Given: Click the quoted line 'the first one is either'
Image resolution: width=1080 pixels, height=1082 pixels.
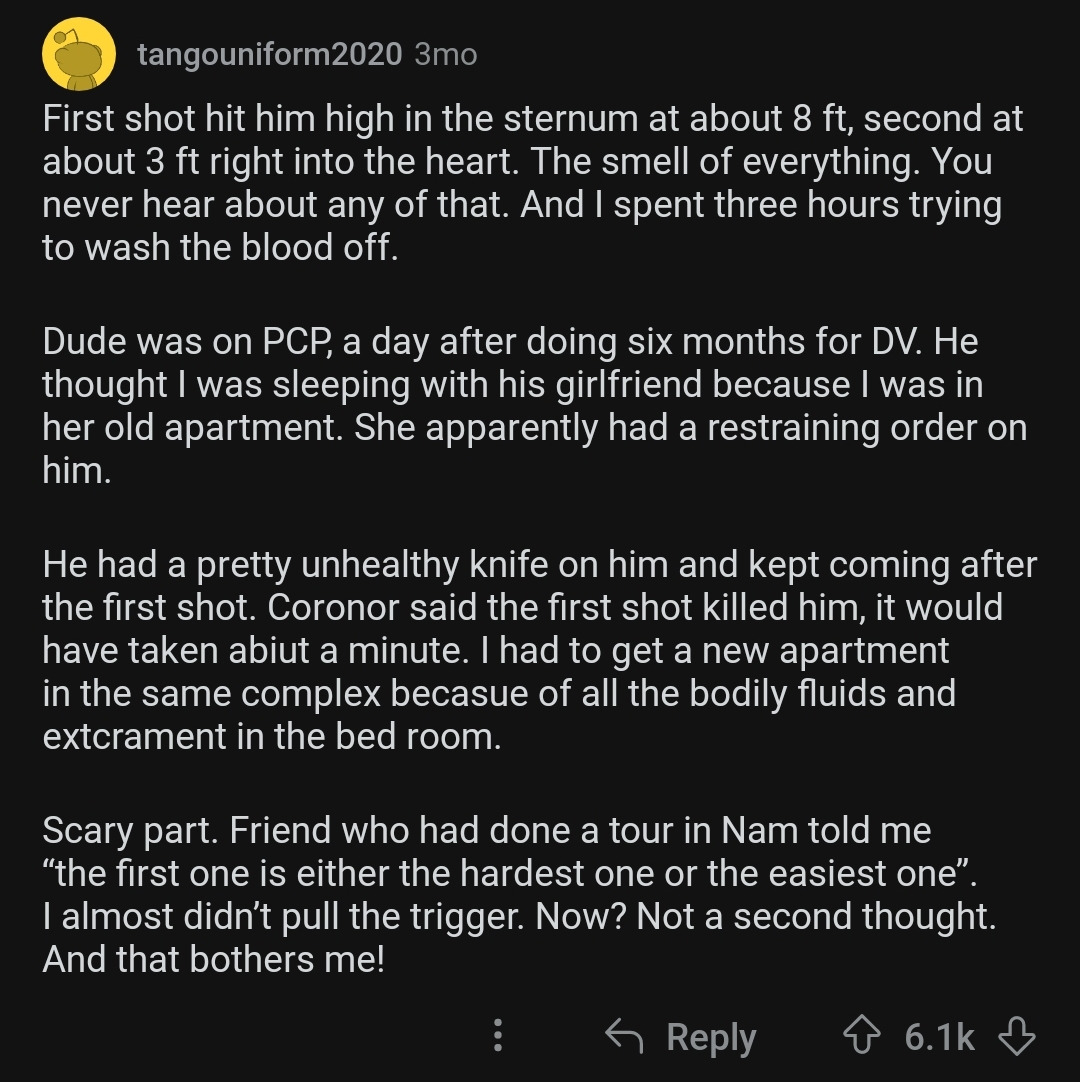Looking at the screenshot, I should click(509, 873).
